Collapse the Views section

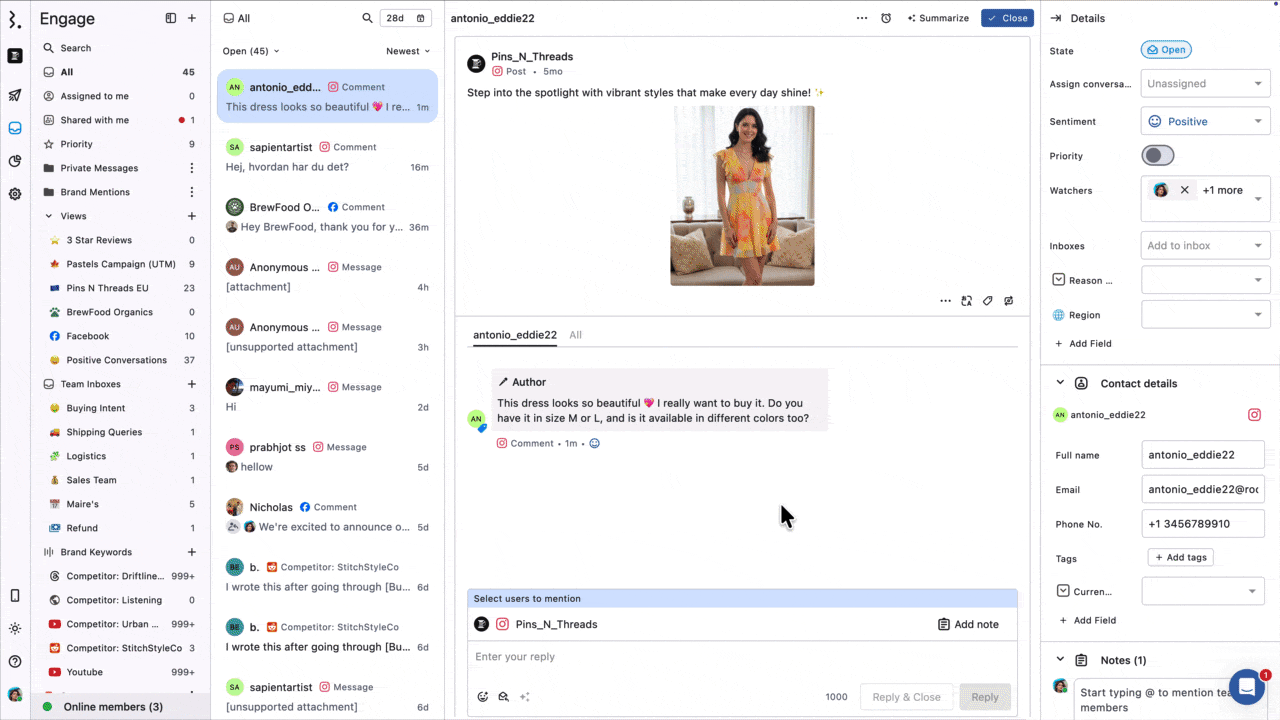pyautogui.click(x=49, y=216)
